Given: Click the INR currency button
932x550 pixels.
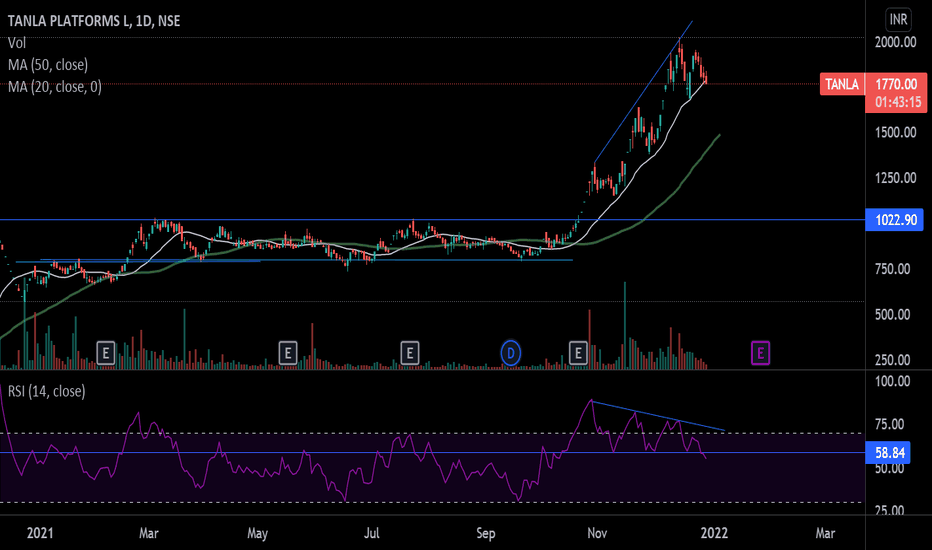Looking at the screenshot, I should coord(898,20).
